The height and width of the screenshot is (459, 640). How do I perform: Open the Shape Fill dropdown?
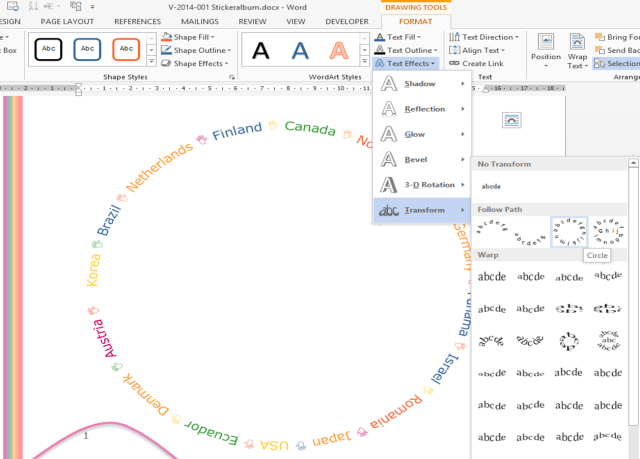pyautogui.click(x=194, y=37)
